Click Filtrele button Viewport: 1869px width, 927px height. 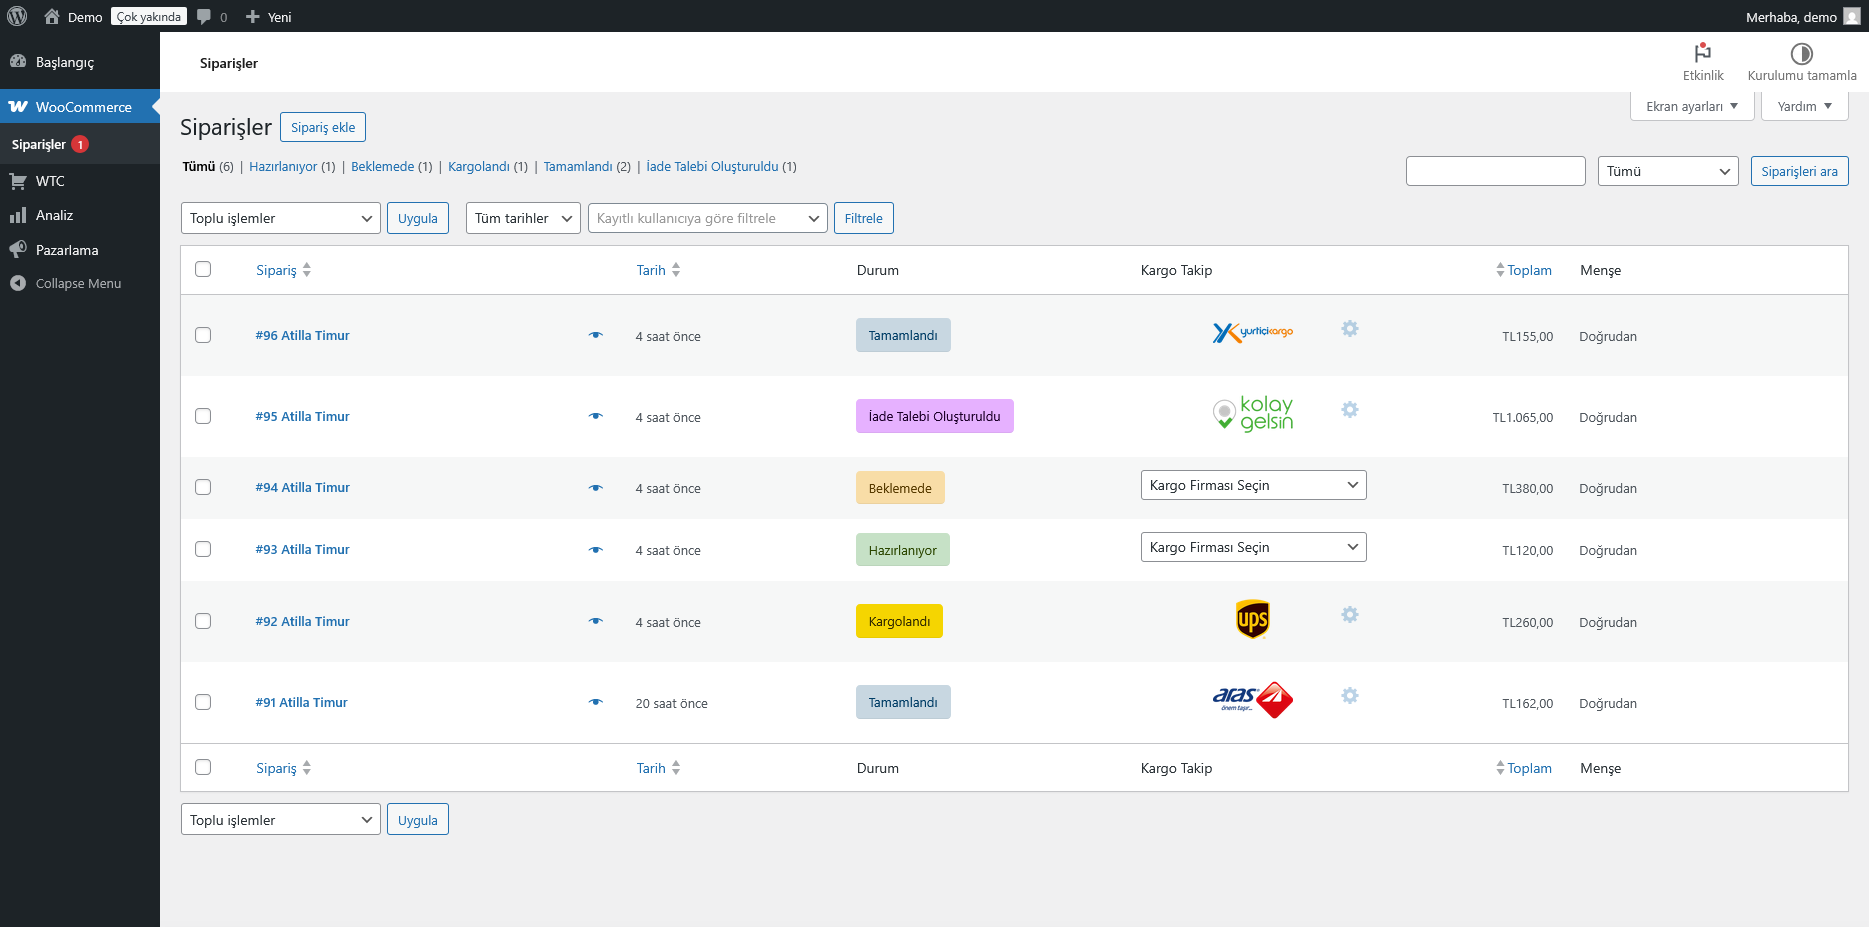pyautogui.click(x=864, y=218)
